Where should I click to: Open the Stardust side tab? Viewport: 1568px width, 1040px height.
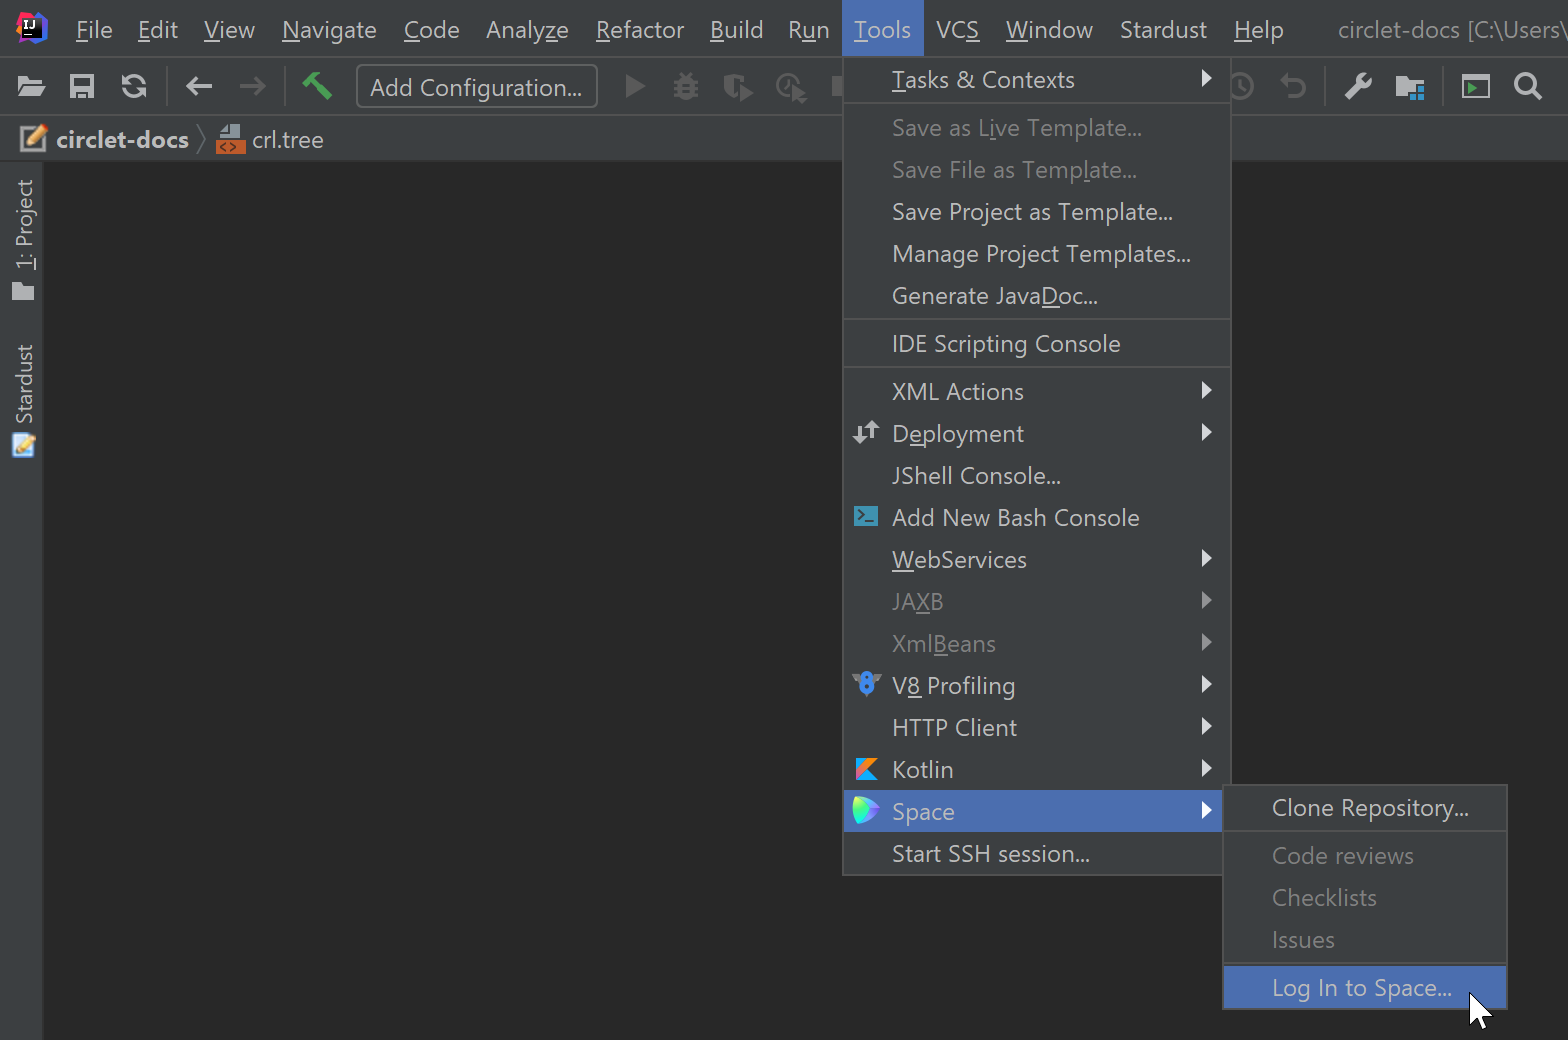[23, 399]
